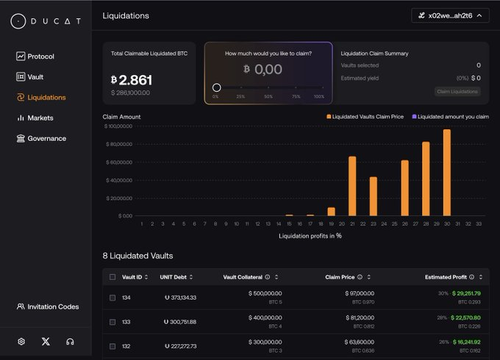Go to the Markets page
This screenshot has width=500, height=360.
(x=35, y=118)
